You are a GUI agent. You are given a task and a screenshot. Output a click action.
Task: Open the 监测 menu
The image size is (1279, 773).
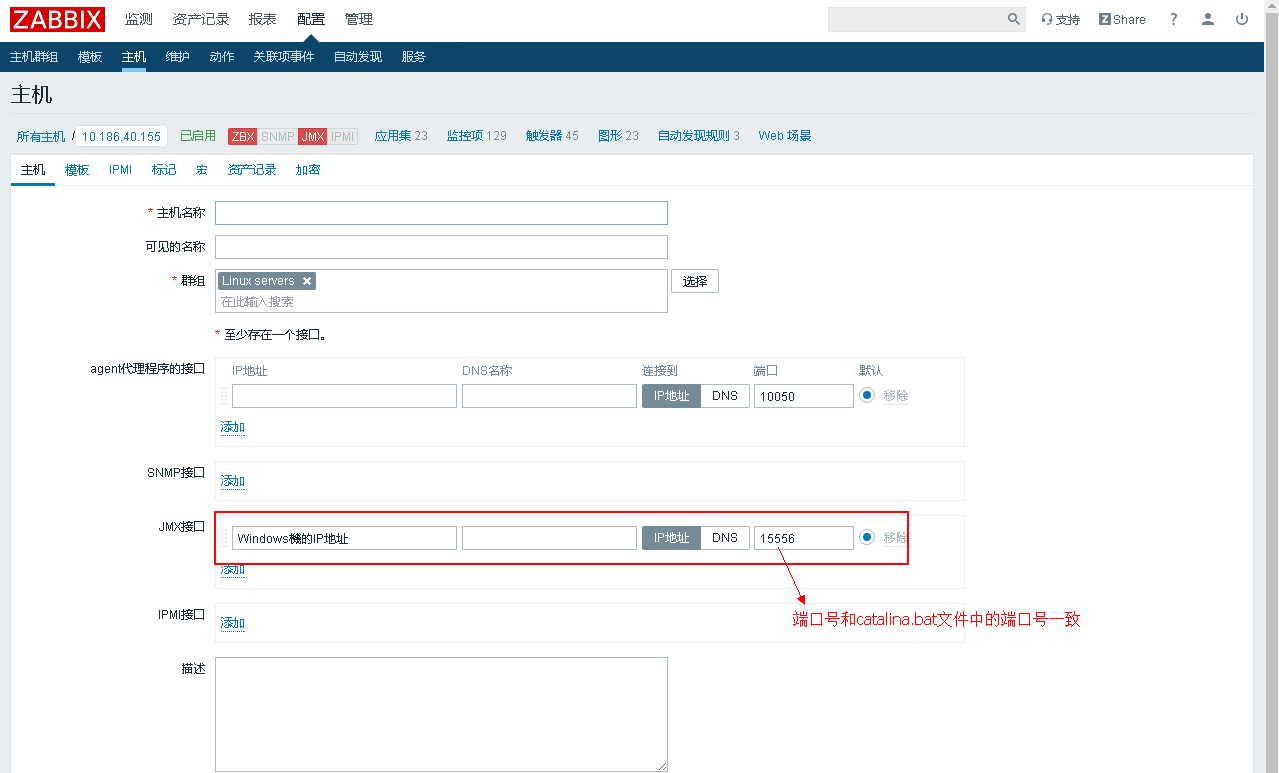139,19
